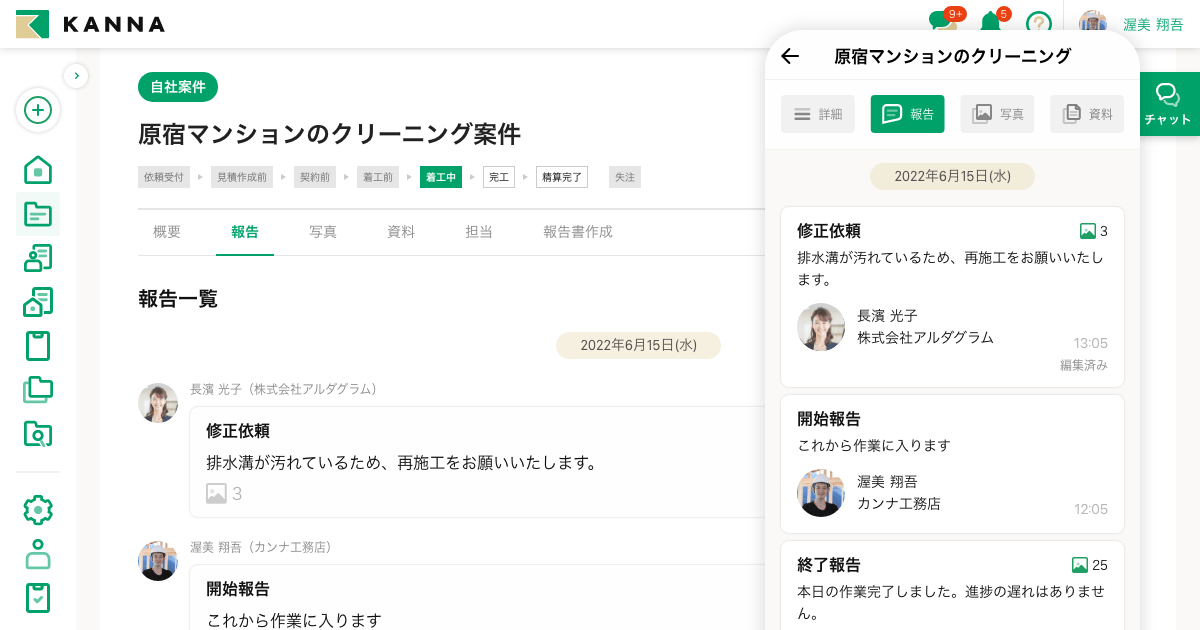Viewport: 1200px width, 630px height.
Task: Select 資料 button in mobile panel
Action: pyautogui.click(x=1087, y=114)
